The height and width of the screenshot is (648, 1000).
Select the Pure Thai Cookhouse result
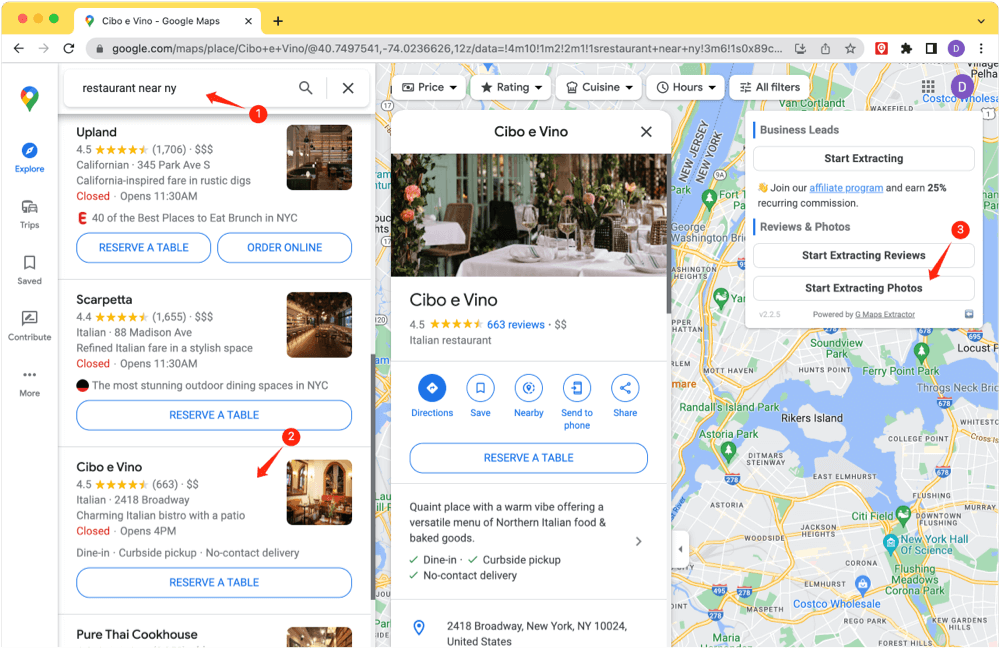point(136,635)
